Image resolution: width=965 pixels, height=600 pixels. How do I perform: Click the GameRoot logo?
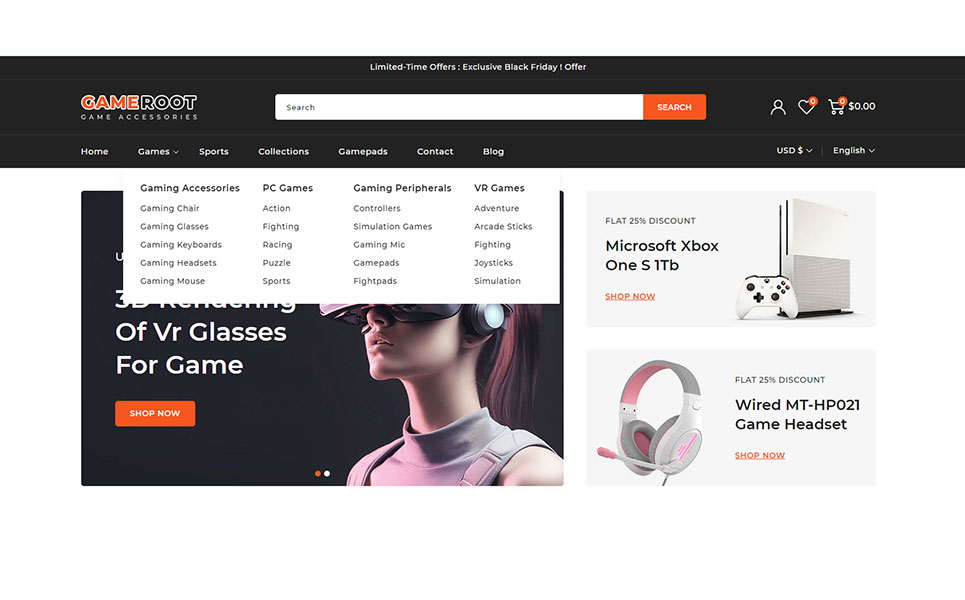pos(139,106)
